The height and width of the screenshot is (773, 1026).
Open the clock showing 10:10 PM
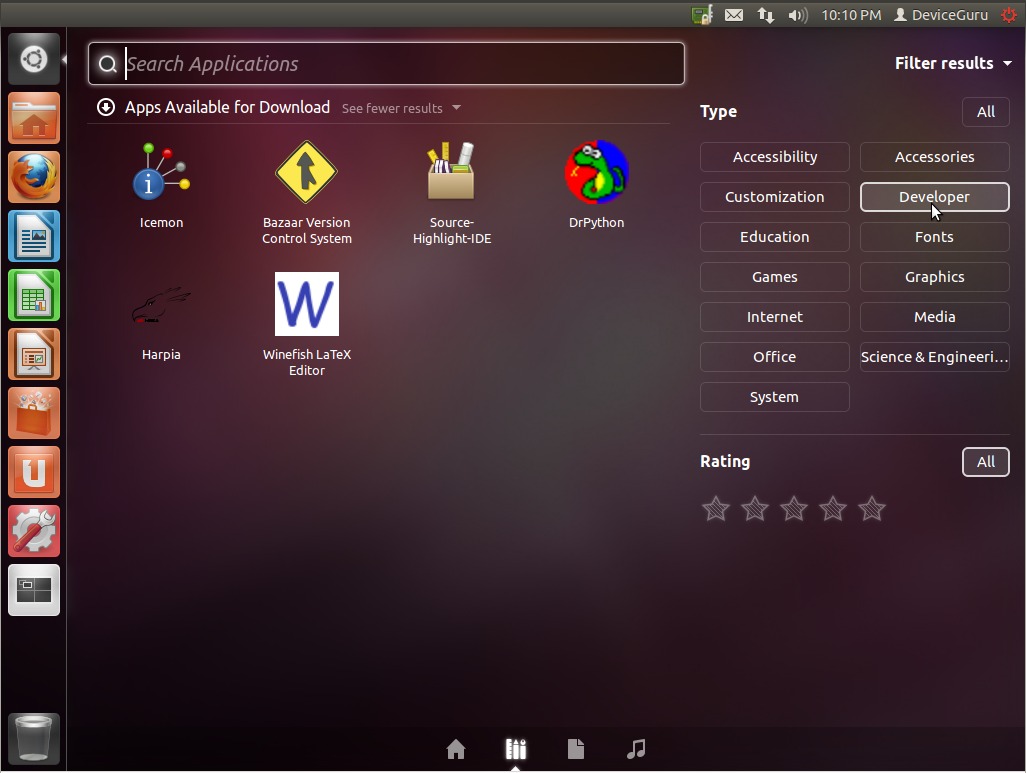click(x=851, y=14)
